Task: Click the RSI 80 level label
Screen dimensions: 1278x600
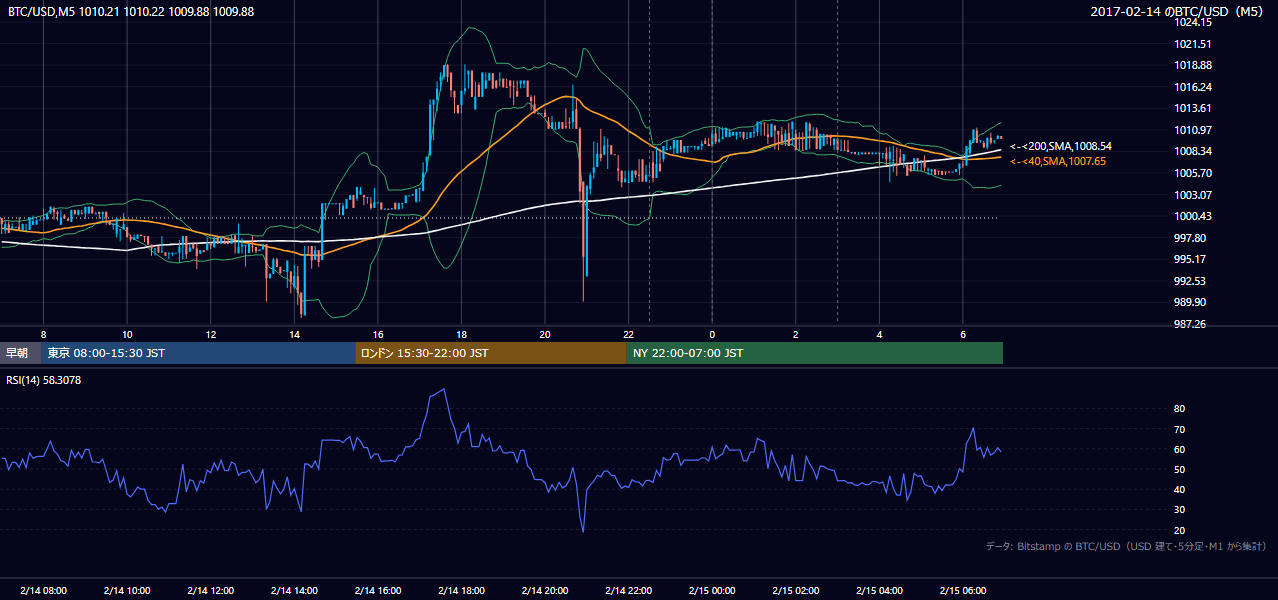Action: pyautogui.click(x=1180, y=409)
